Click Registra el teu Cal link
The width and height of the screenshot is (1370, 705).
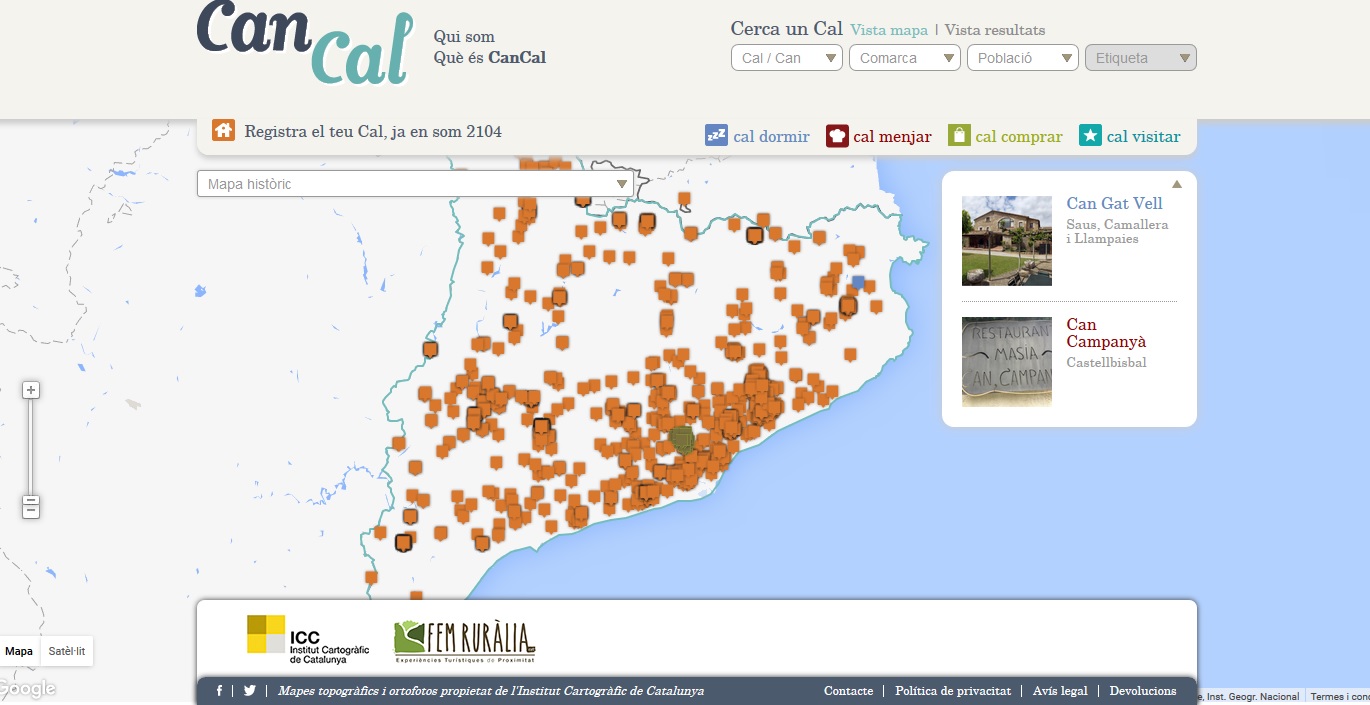(373, 131)
